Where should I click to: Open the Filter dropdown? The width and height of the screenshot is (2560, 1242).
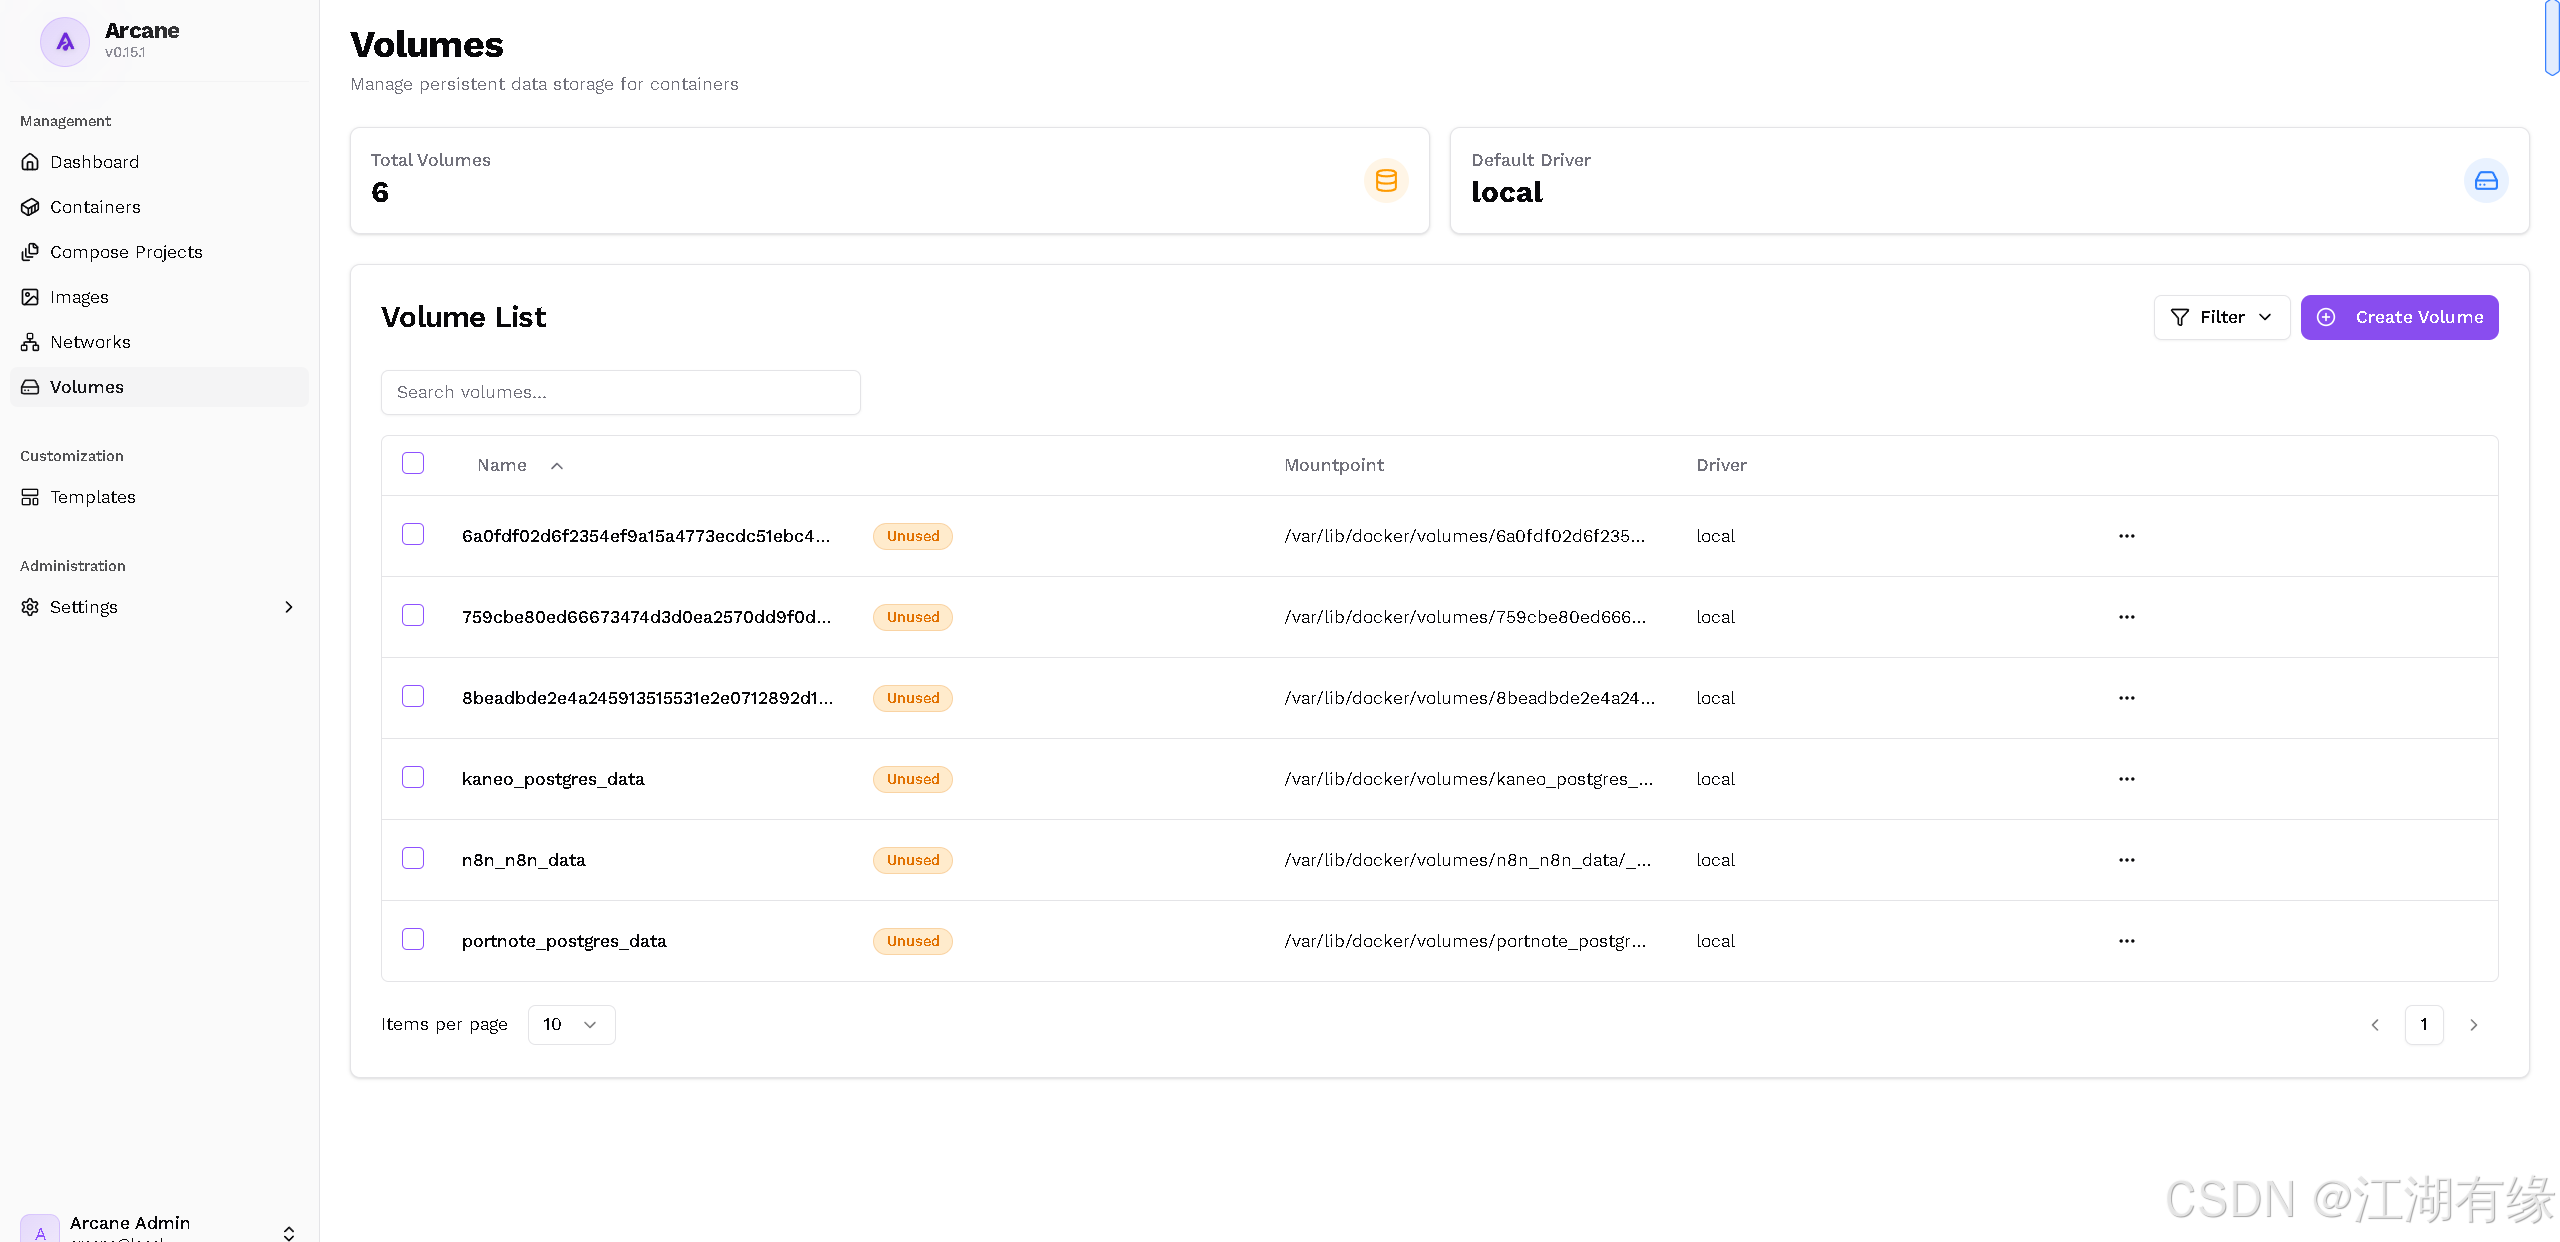tap(2221, 317)
